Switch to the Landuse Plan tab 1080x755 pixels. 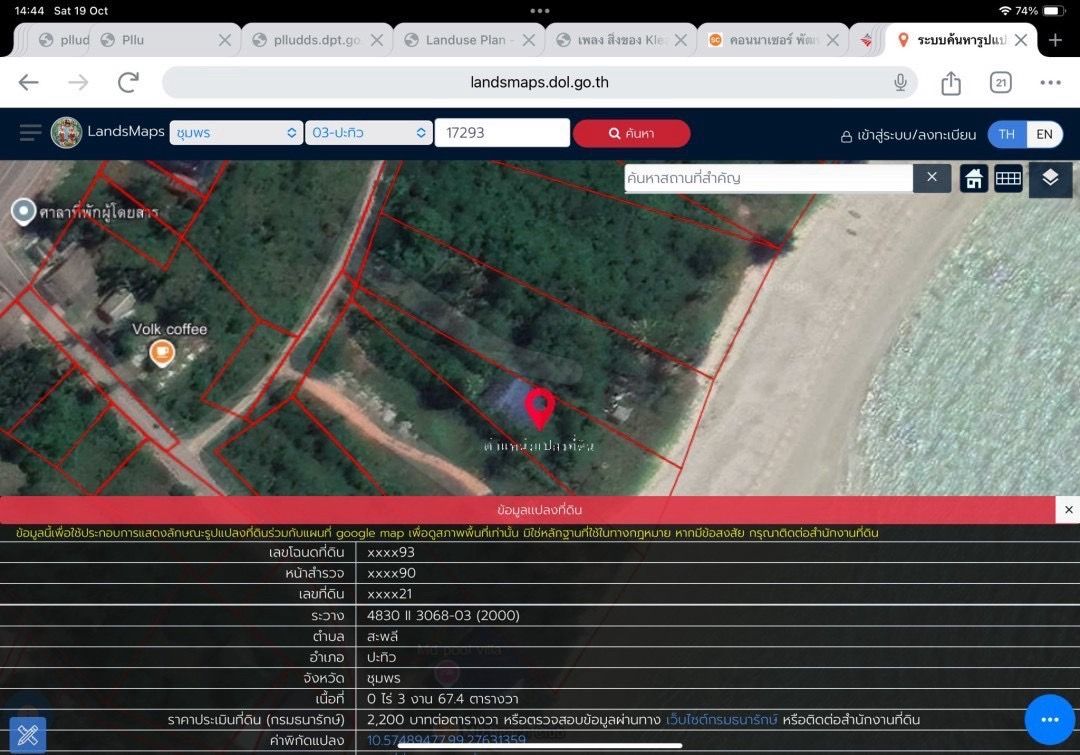click(x=470, y=40)
